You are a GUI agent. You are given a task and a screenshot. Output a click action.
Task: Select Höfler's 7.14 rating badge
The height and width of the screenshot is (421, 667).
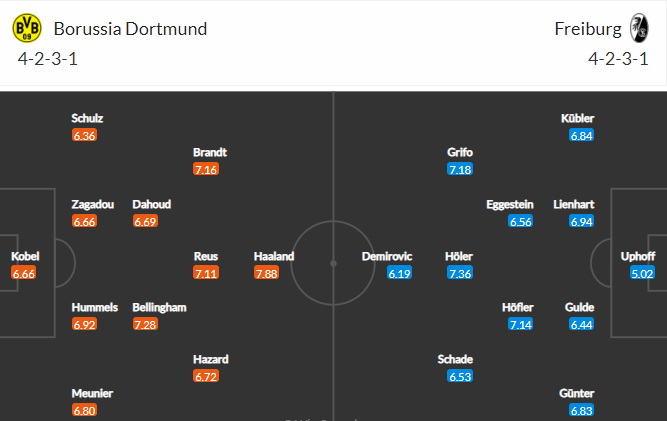click(521, 324)
